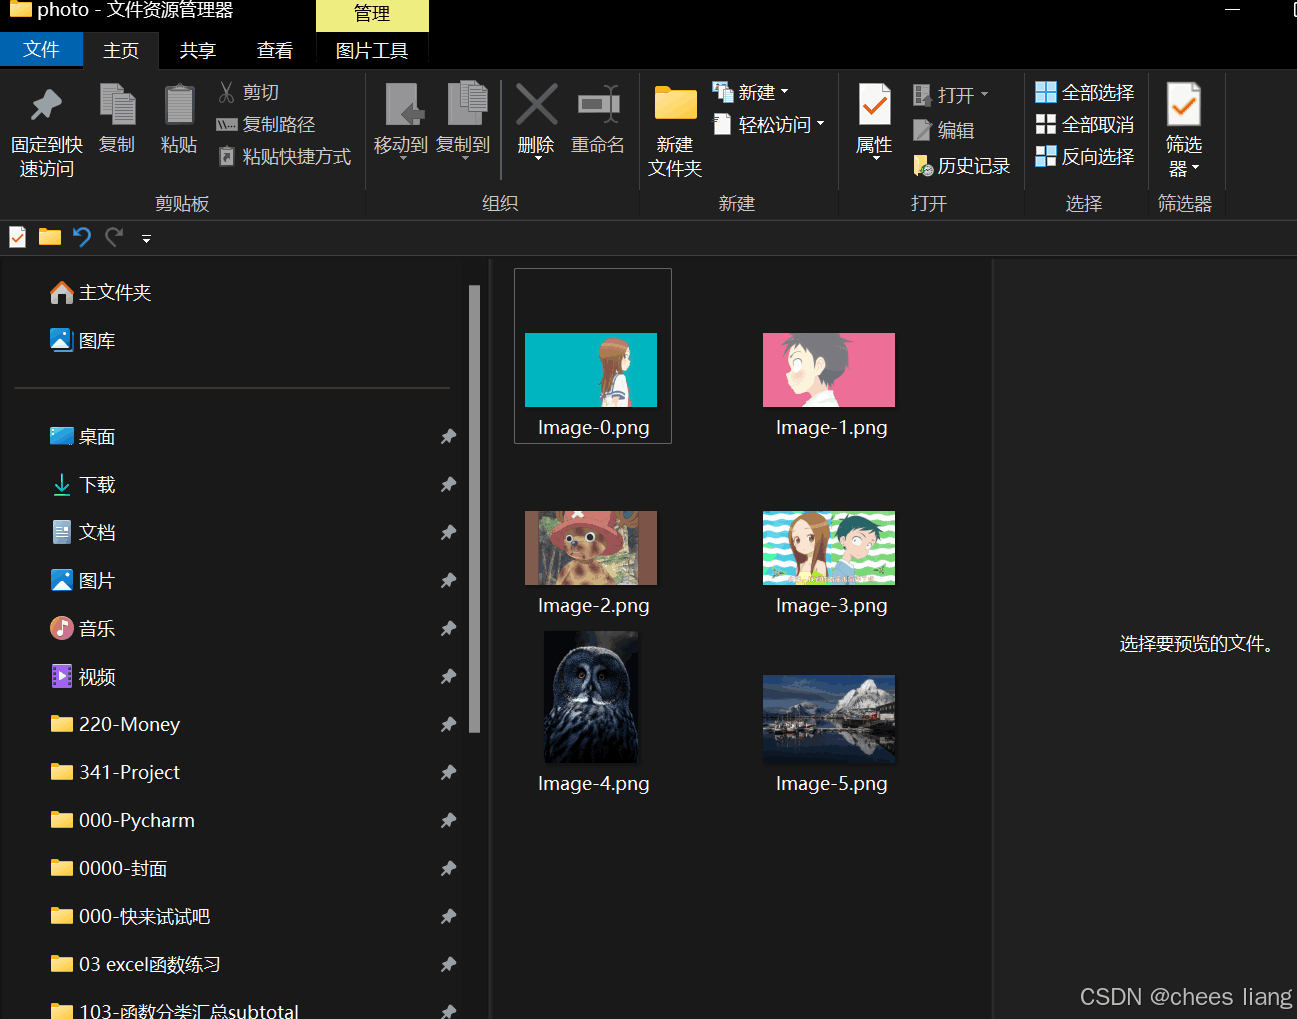Viewport: 1297px width, 1019px height.
Task: Open the 000-Pycharm folder
Action: [x=123, y=820]
